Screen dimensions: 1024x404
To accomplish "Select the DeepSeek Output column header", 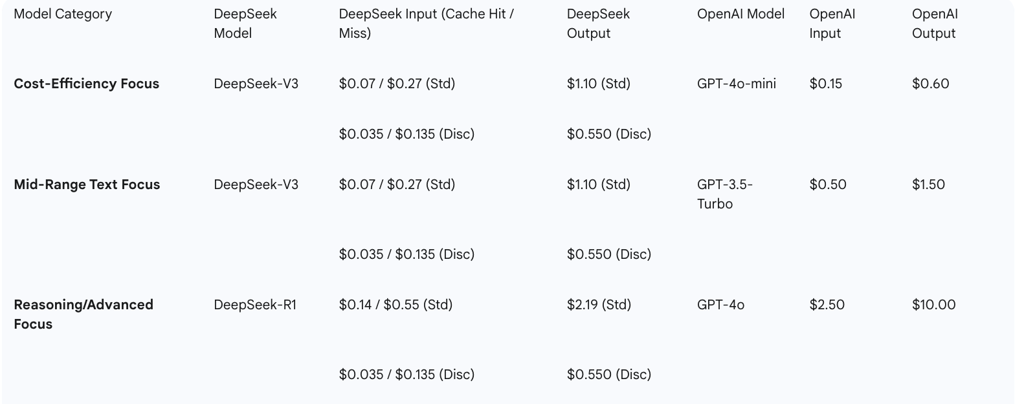I will pyautogui.click(x=598, y=23).
